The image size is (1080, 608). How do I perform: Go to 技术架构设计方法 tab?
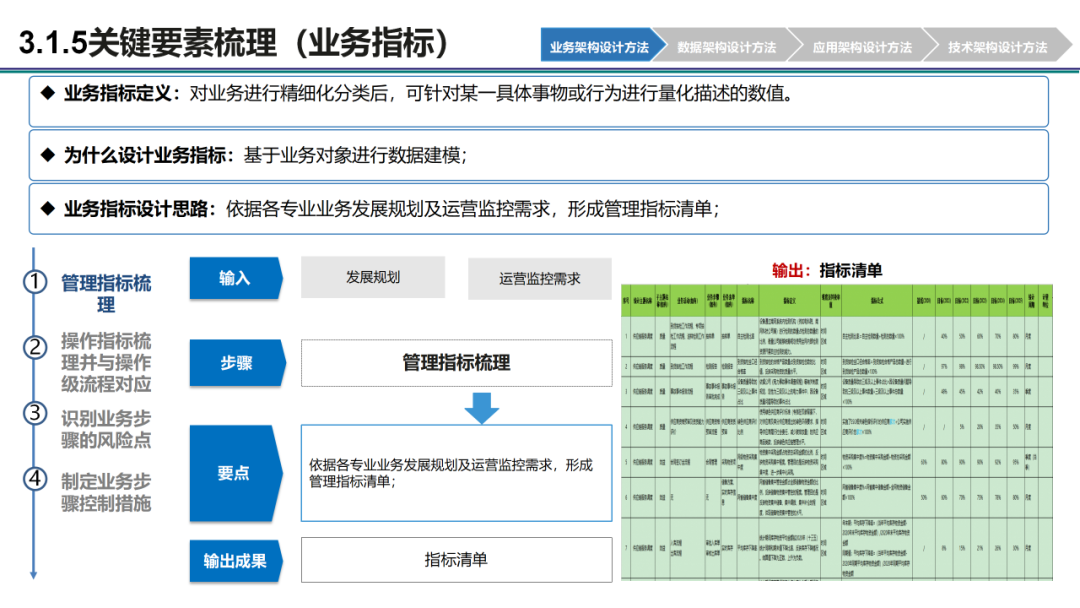coord(997,46)
